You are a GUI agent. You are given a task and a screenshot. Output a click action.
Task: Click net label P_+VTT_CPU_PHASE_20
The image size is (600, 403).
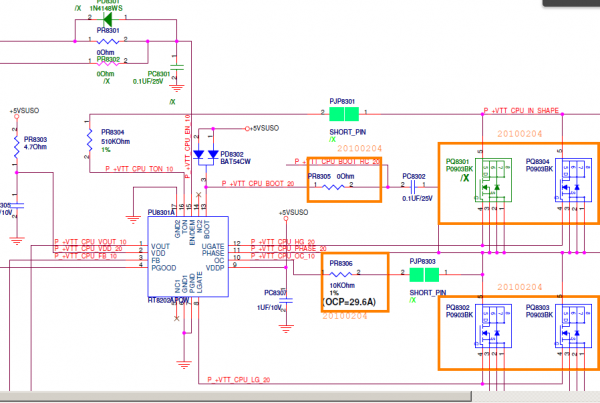(x=289, y=249)
